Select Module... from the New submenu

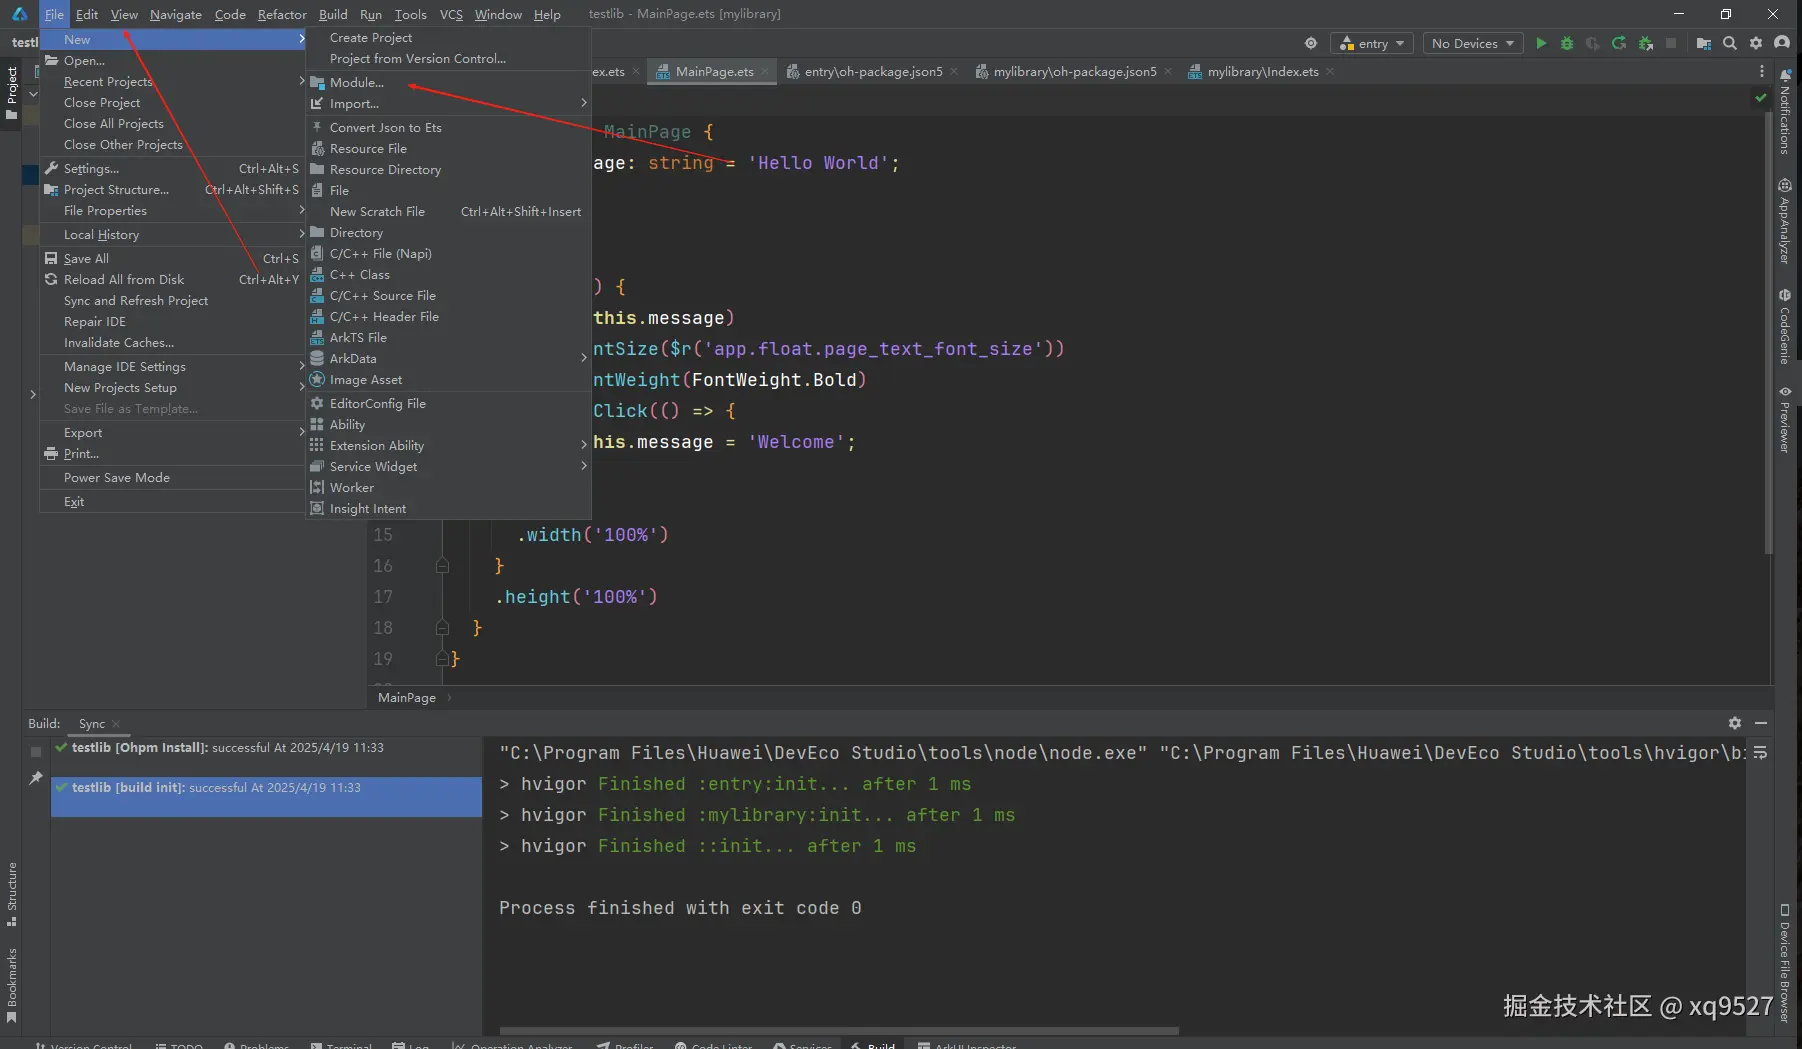357,83
